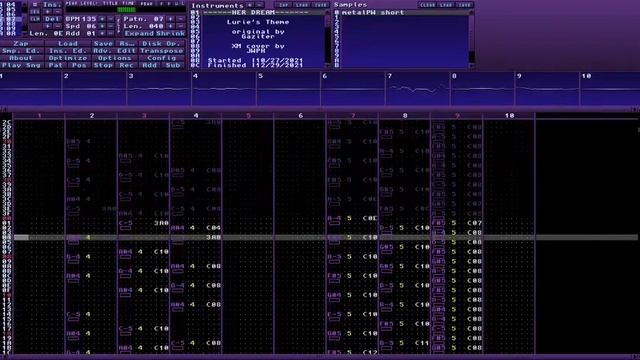Decrease Spd value

tap(111, 26)
